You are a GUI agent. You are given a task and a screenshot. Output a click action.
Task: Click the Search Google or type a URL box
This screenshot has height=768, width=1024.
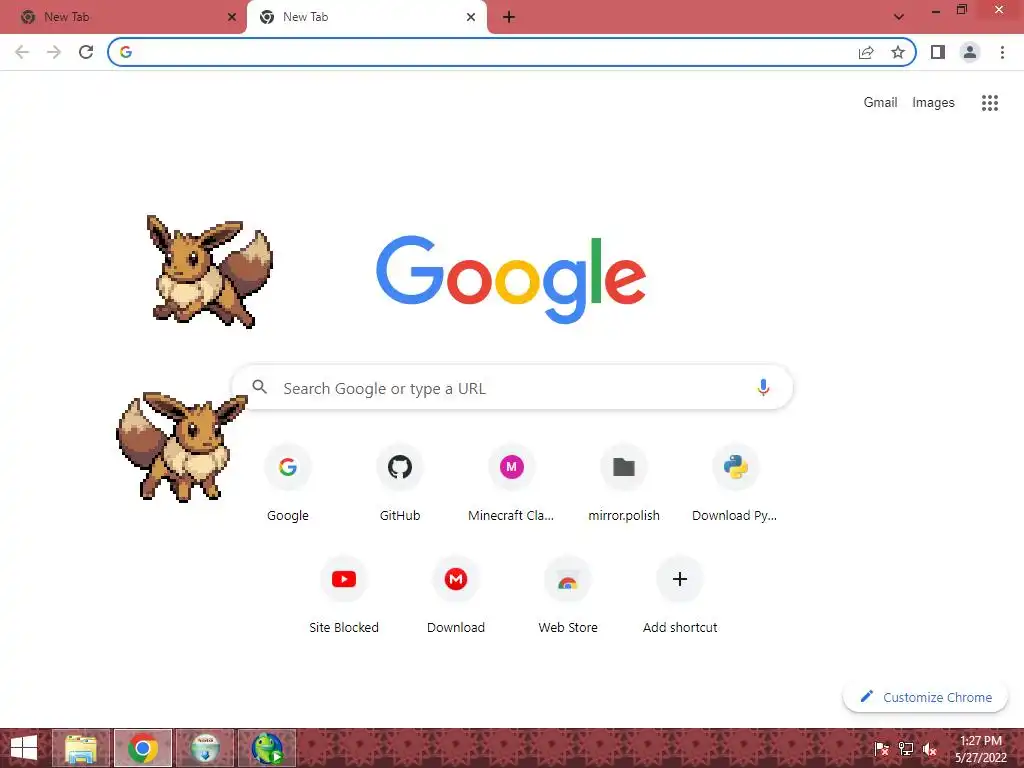pos(513,388)
